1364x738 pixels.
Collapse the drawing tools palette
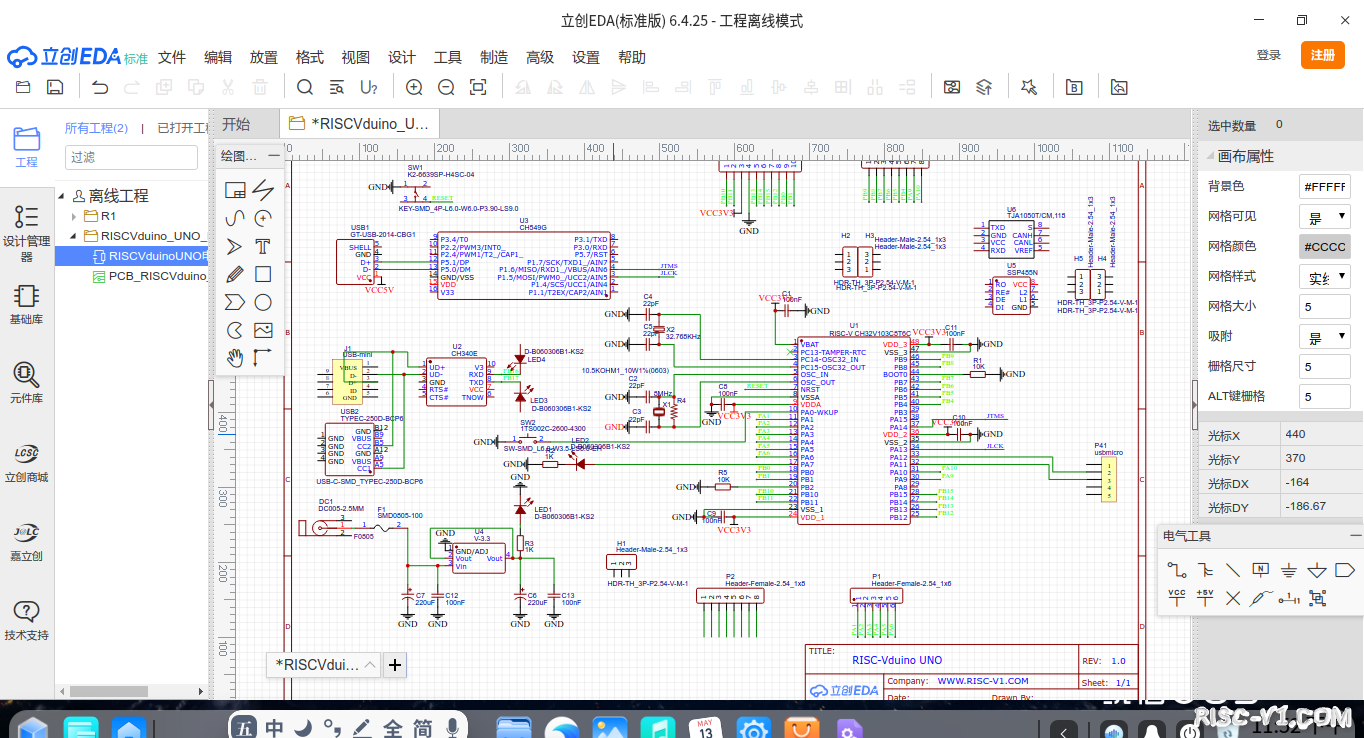273,156
